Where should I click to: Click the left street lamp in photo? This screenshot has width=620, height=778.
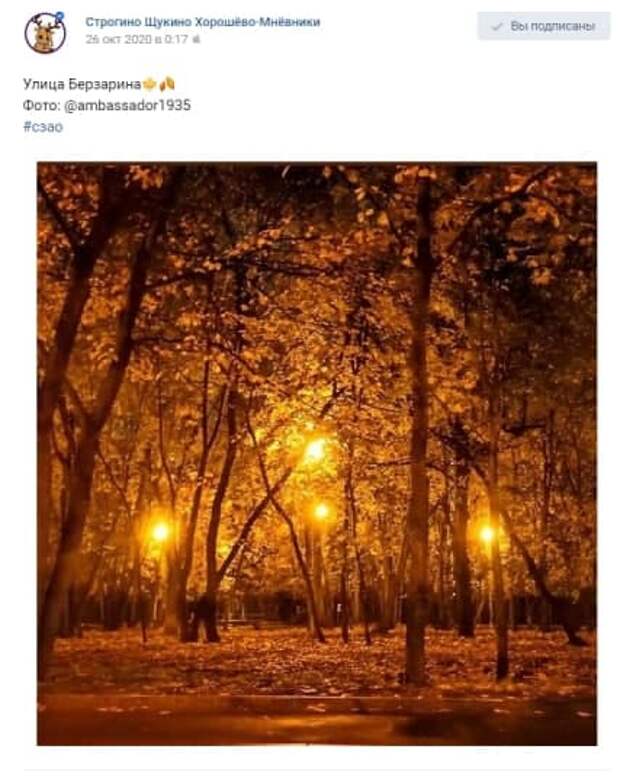[160, 531]
